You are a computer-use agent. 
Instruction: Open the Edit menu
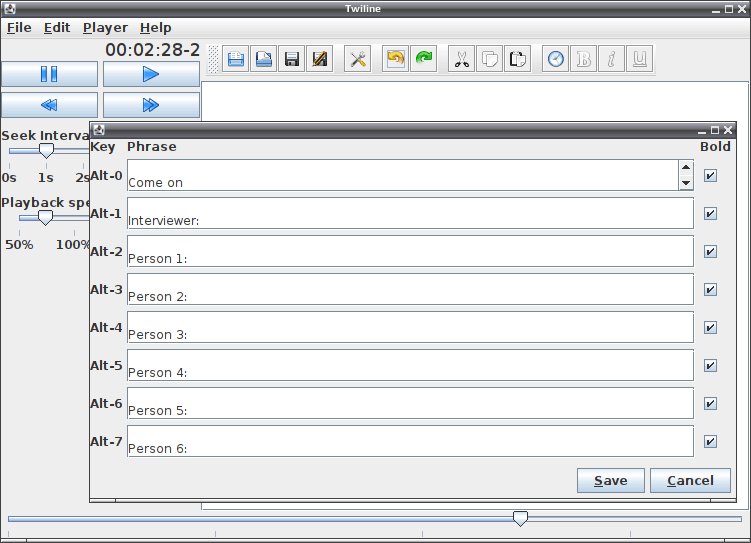tap(57, 28)
